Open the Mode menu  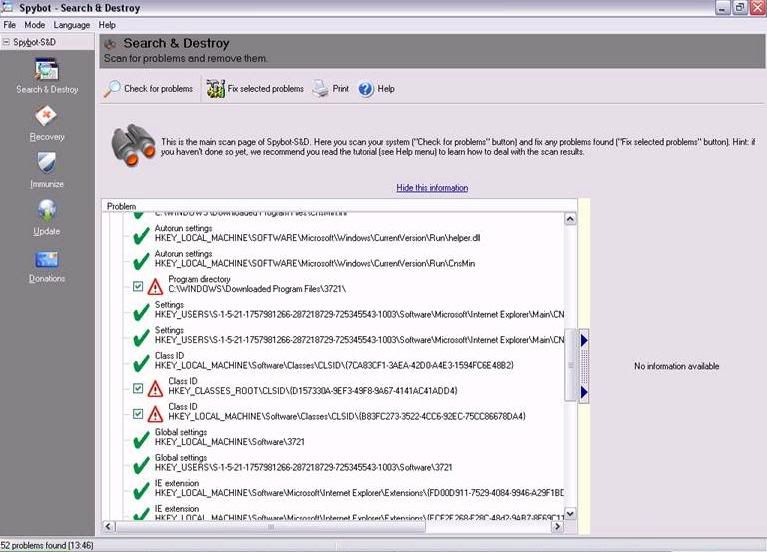(34, 24)
